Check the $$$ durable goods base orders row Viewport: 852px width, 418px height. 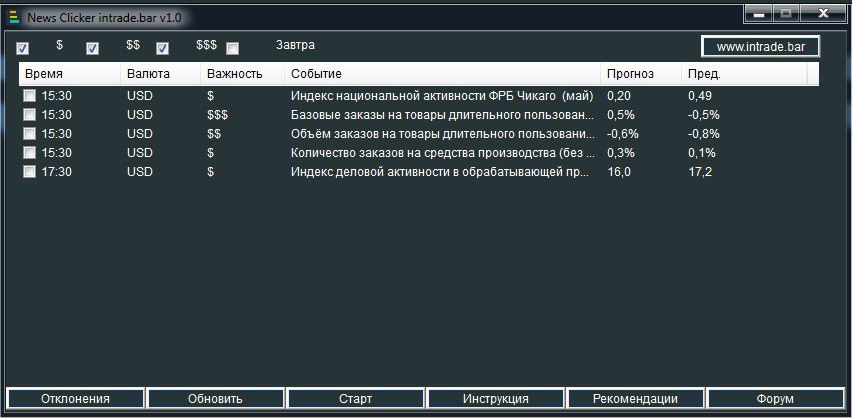pos(30,115)
